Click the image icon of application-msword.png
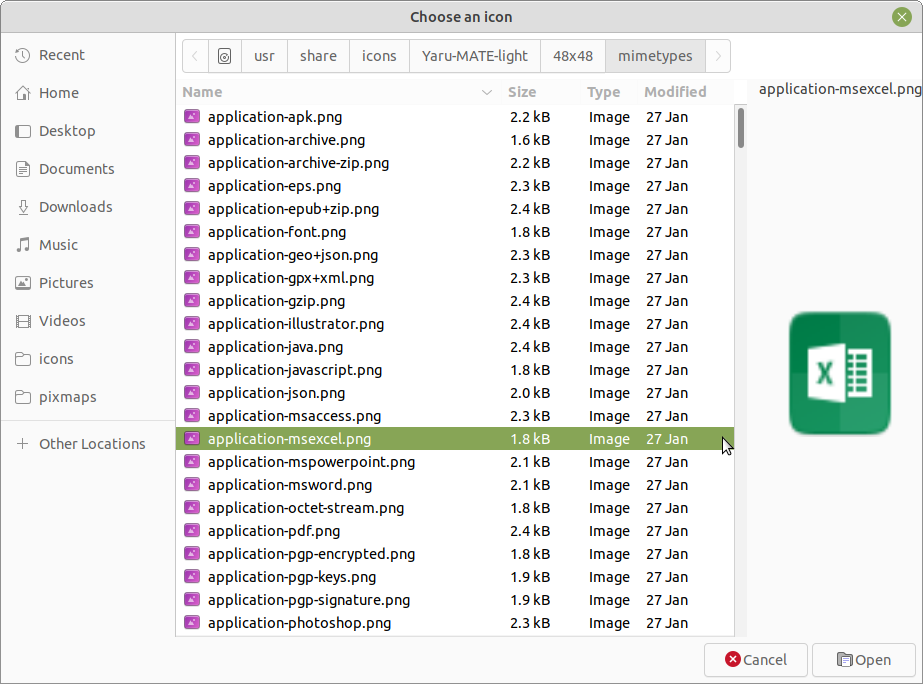 (192, 484)
